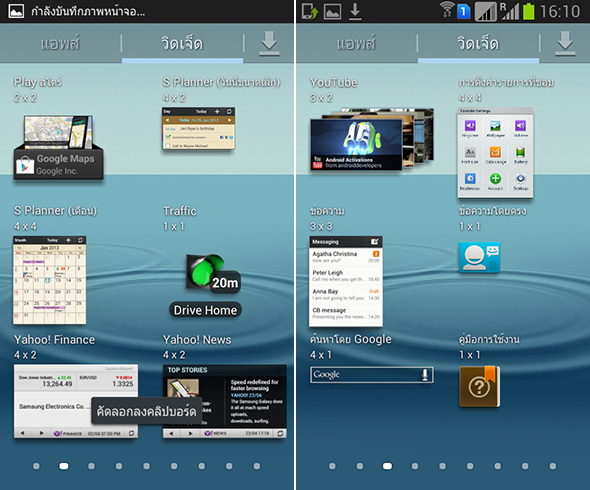The image size is (590, 490).
Task: Select the Messaging 3x3 widget preview
Action: tap(346, 281)
